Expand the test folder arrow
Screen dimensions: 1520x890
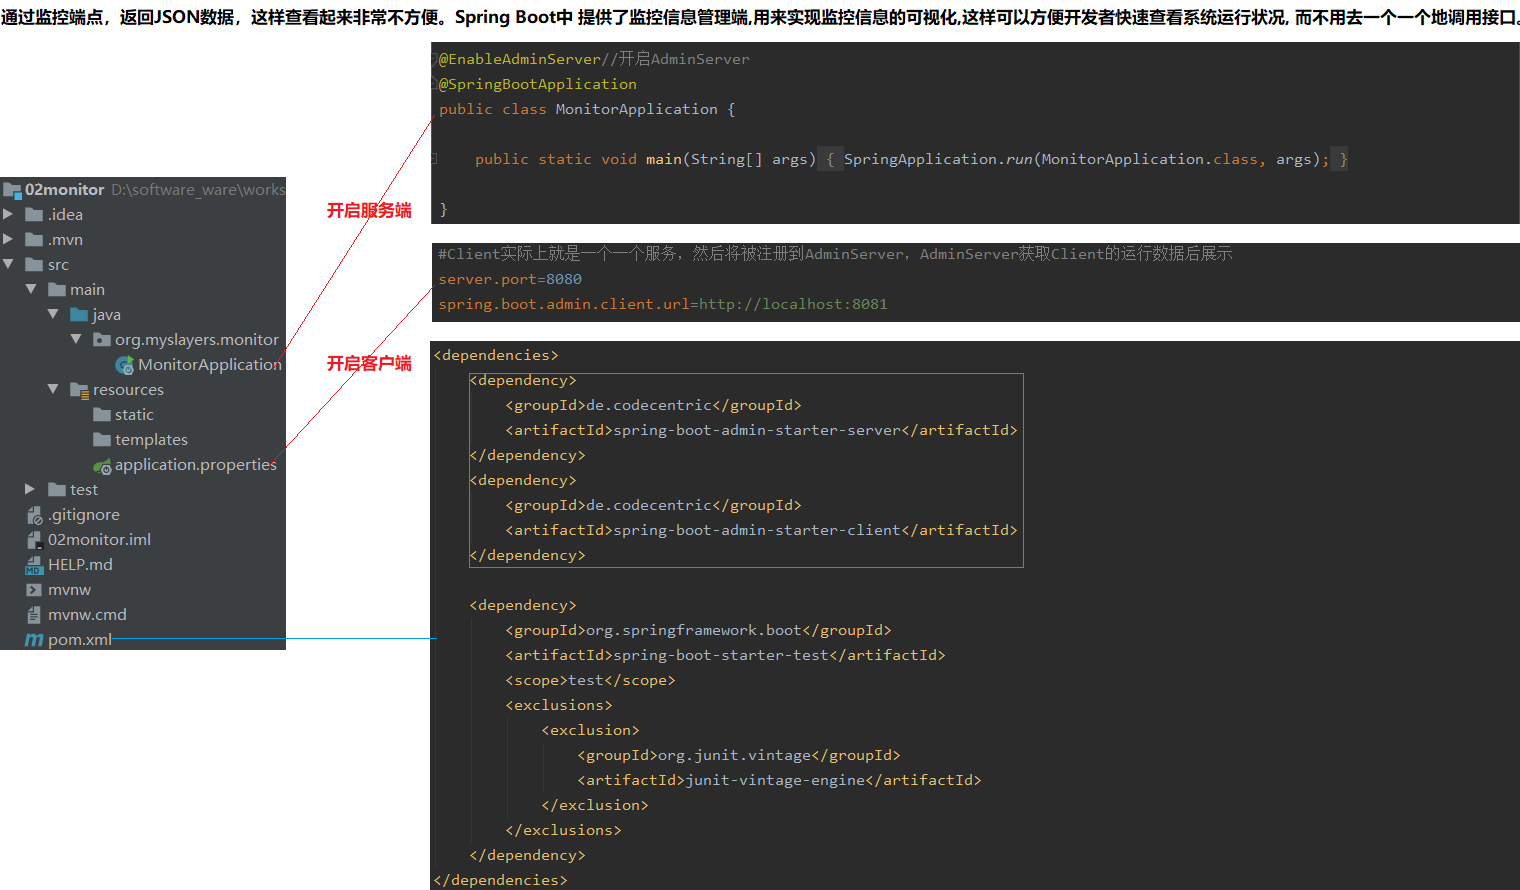(x=30, y=489)
